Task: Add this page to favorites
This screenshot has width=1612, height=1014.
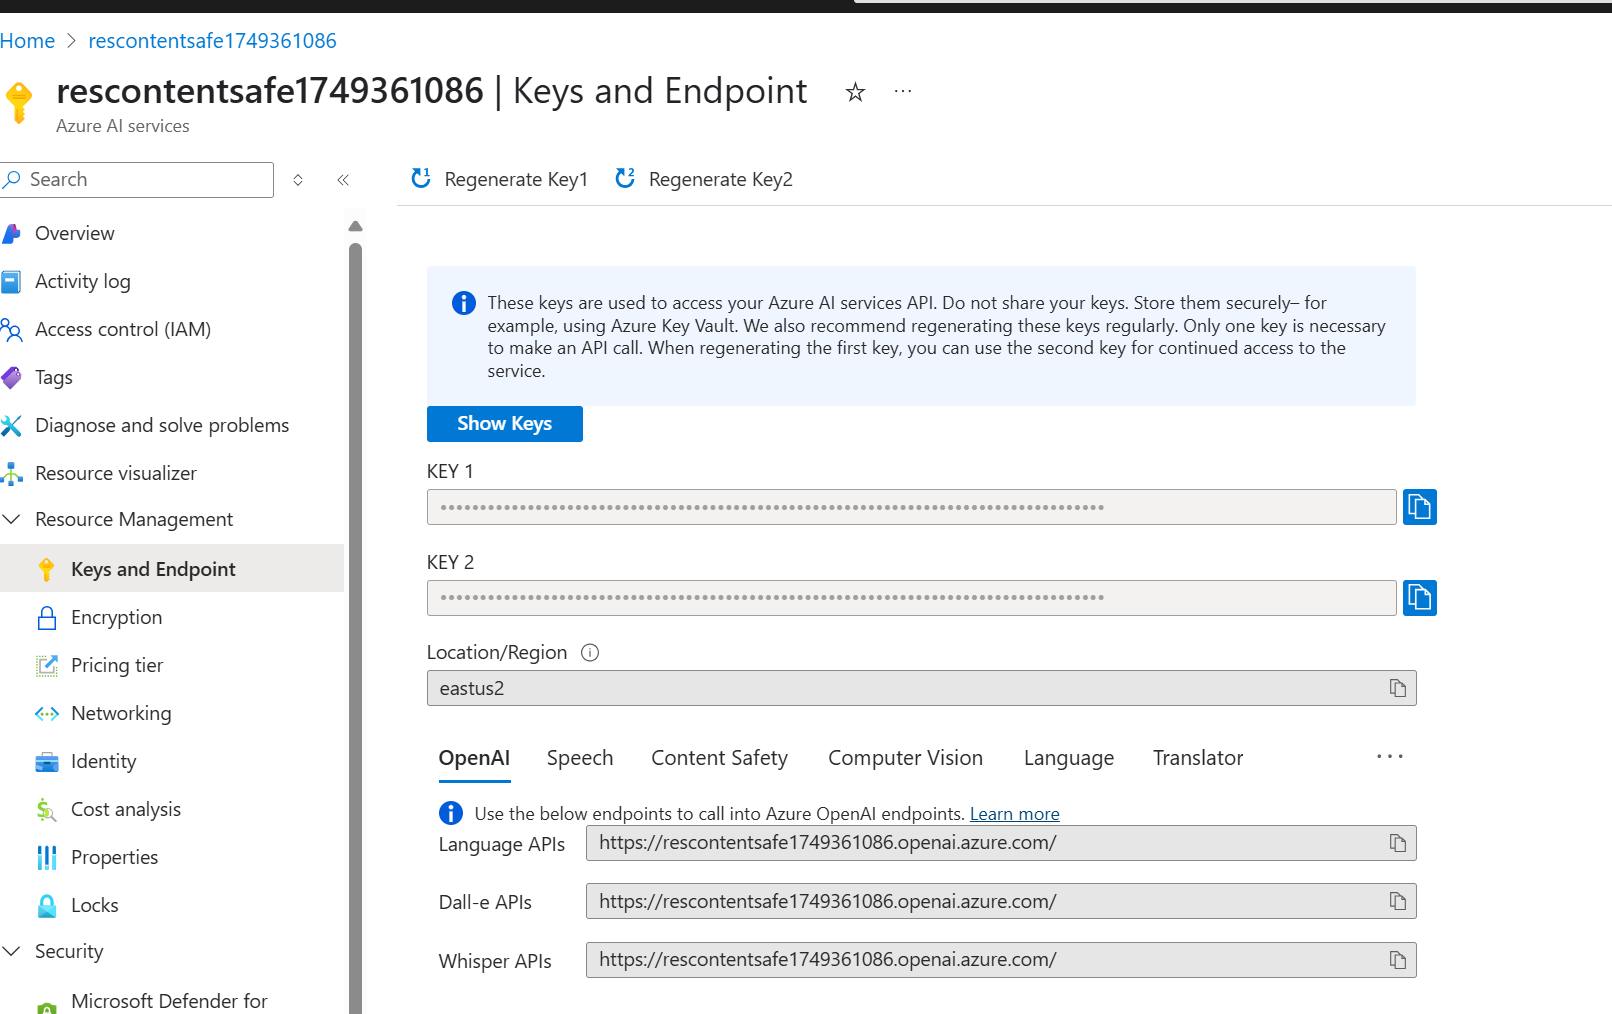Action: coord(855,92)
